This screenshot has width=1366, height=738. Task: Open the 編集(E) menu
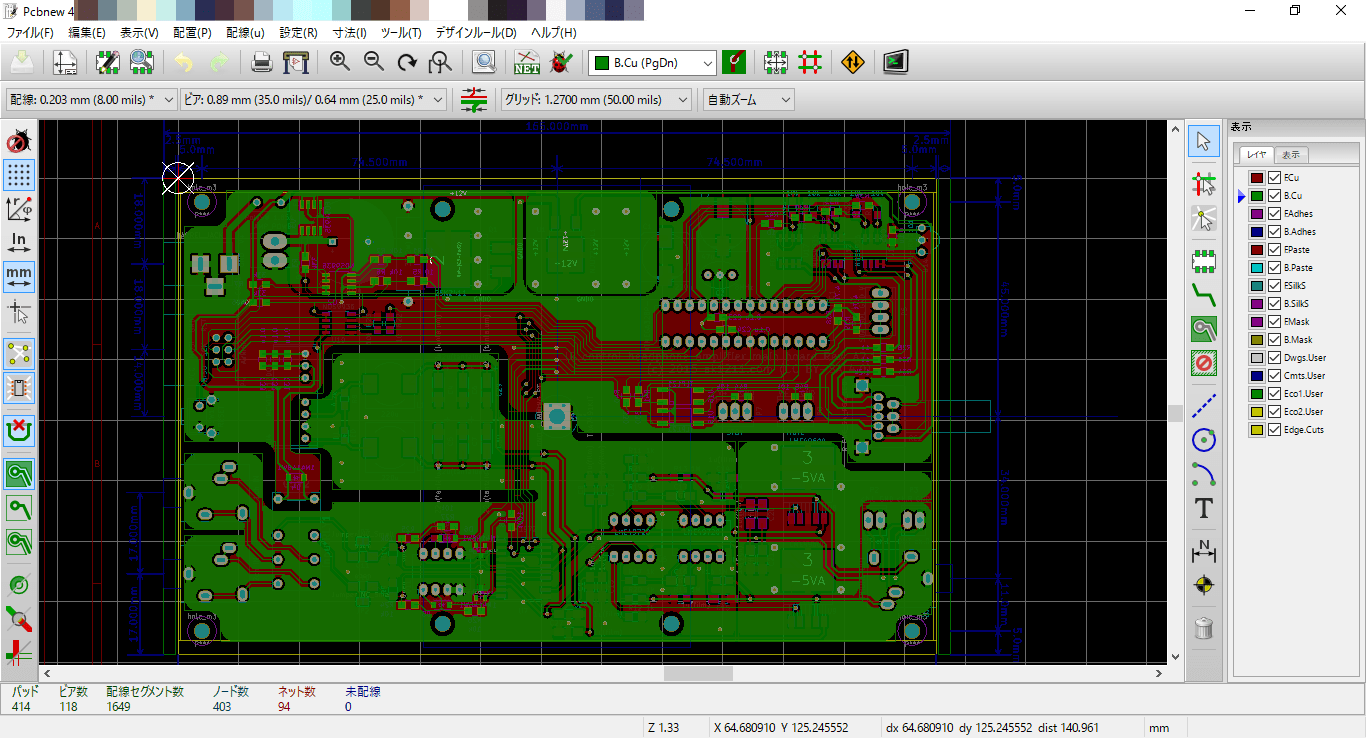tap(87, 33)
